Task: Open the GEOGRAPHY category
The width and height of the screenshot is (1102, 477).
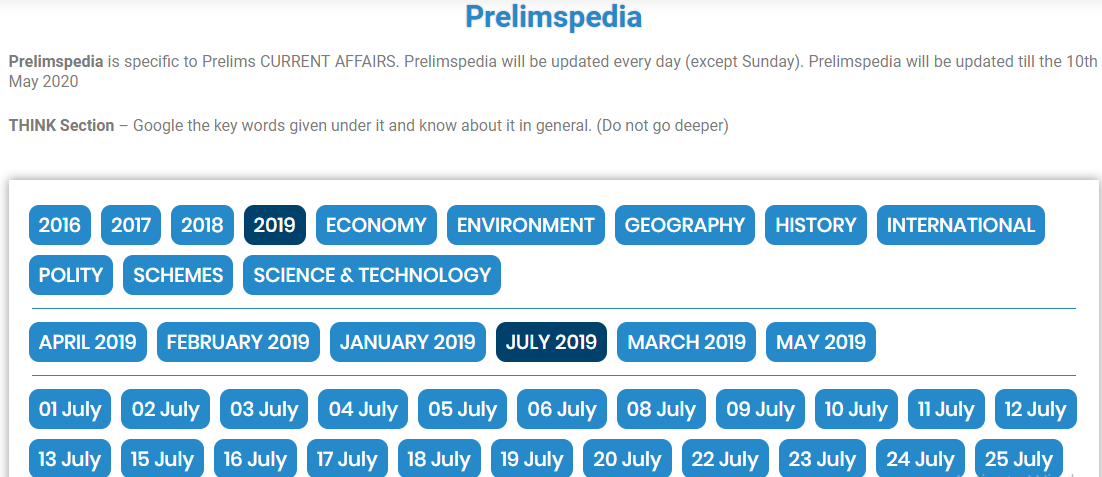Action: [685, 225]
